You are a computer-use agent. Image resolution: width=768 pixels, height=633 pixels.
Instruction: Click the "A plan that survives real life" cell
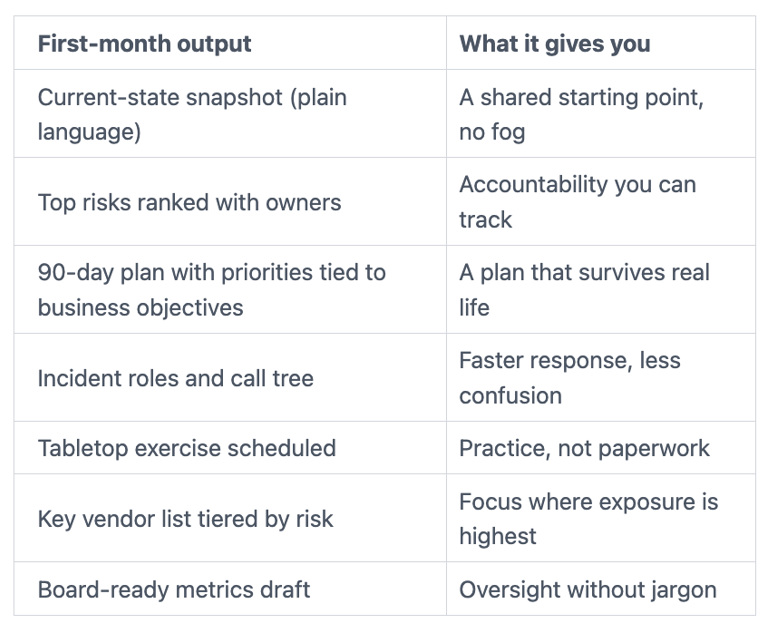(584, 290)
